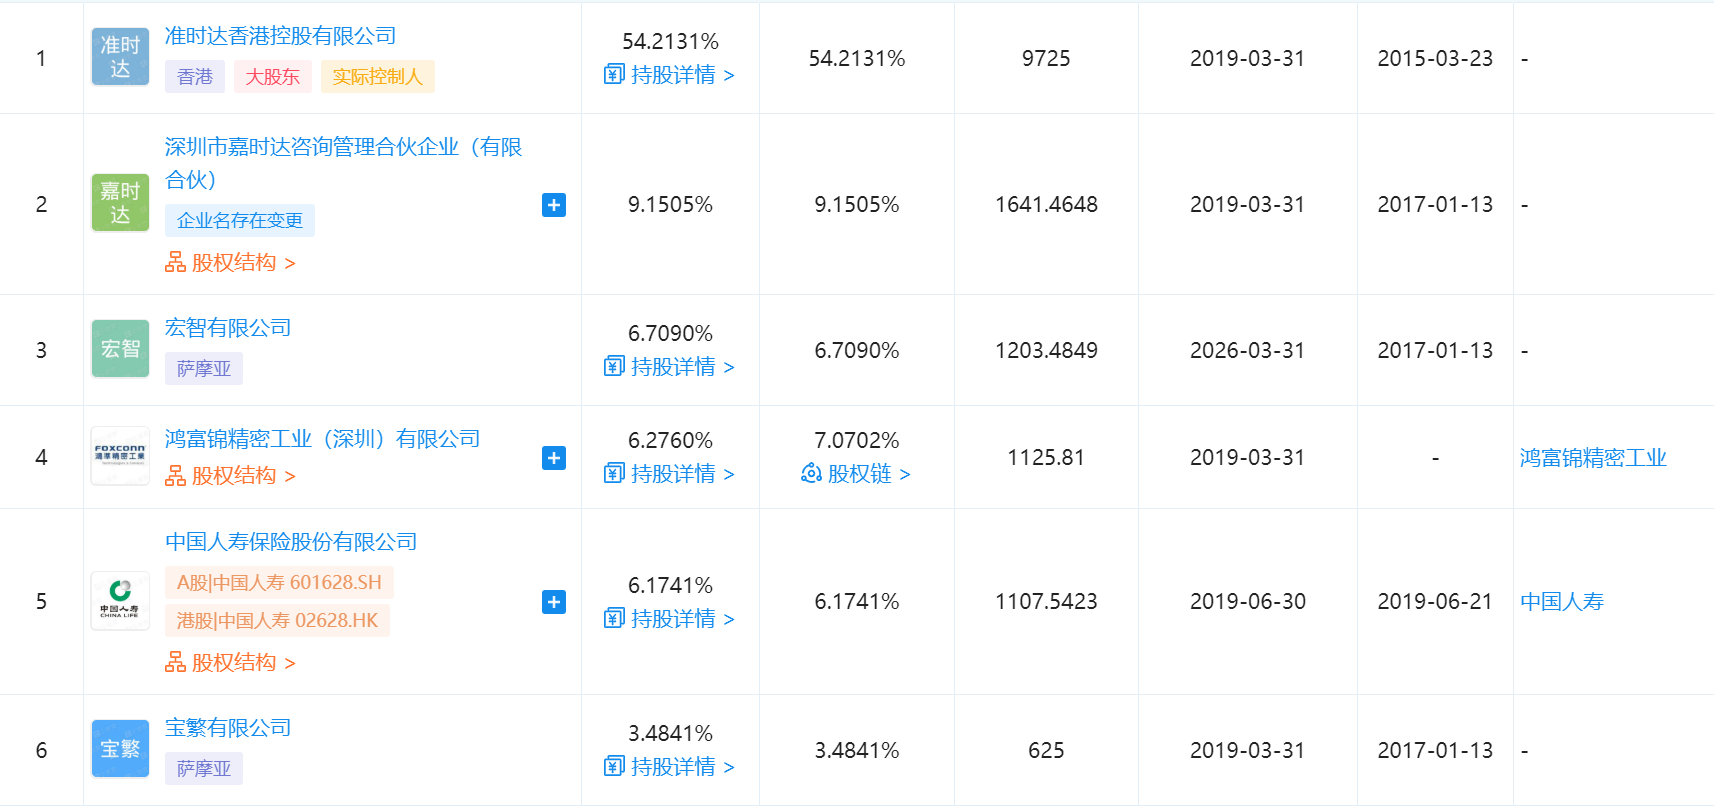This screenshot has width=1714, height=806.
Task: View 持股详情 for 中国人寿保险
Action: click(x=670, y=619)
